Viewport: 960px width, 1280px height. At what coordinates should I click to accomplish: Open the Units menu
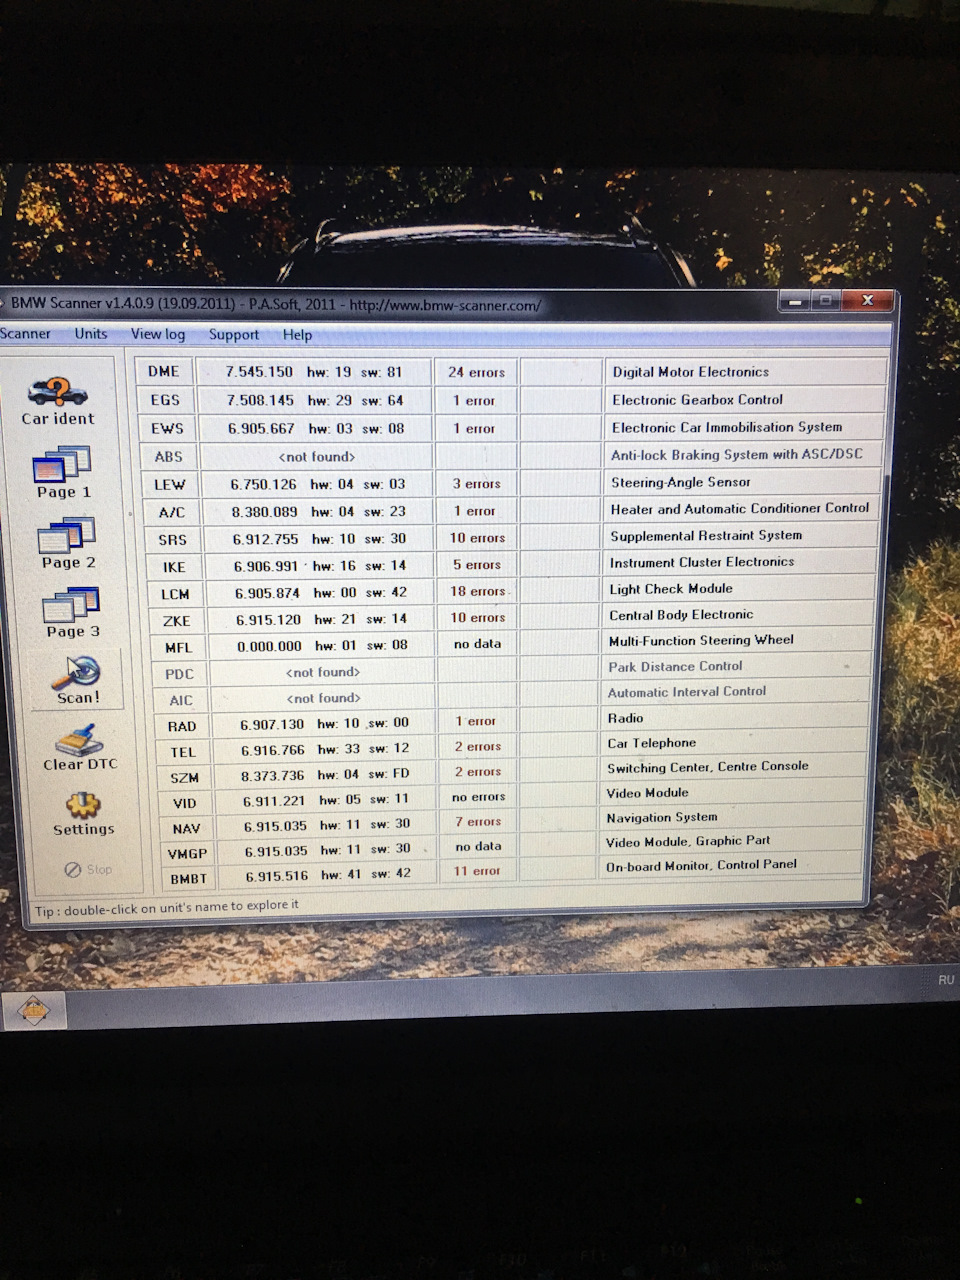click(90, 333)
